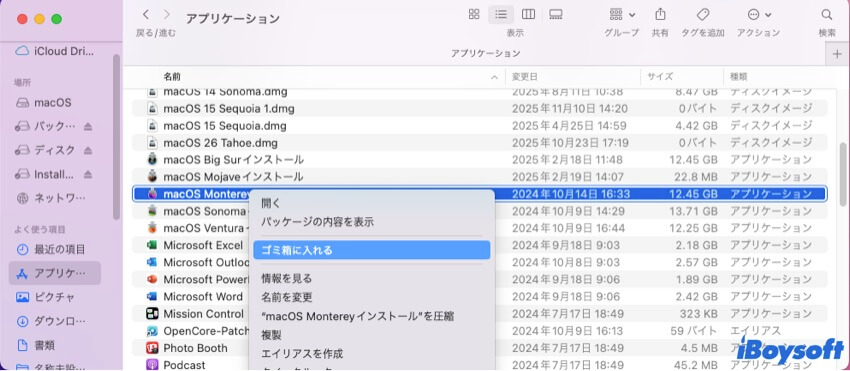The width and height of the screenshot is (850, 371).
Task: Open the Share button in toolbar
Action: click(x=660, y=15)
